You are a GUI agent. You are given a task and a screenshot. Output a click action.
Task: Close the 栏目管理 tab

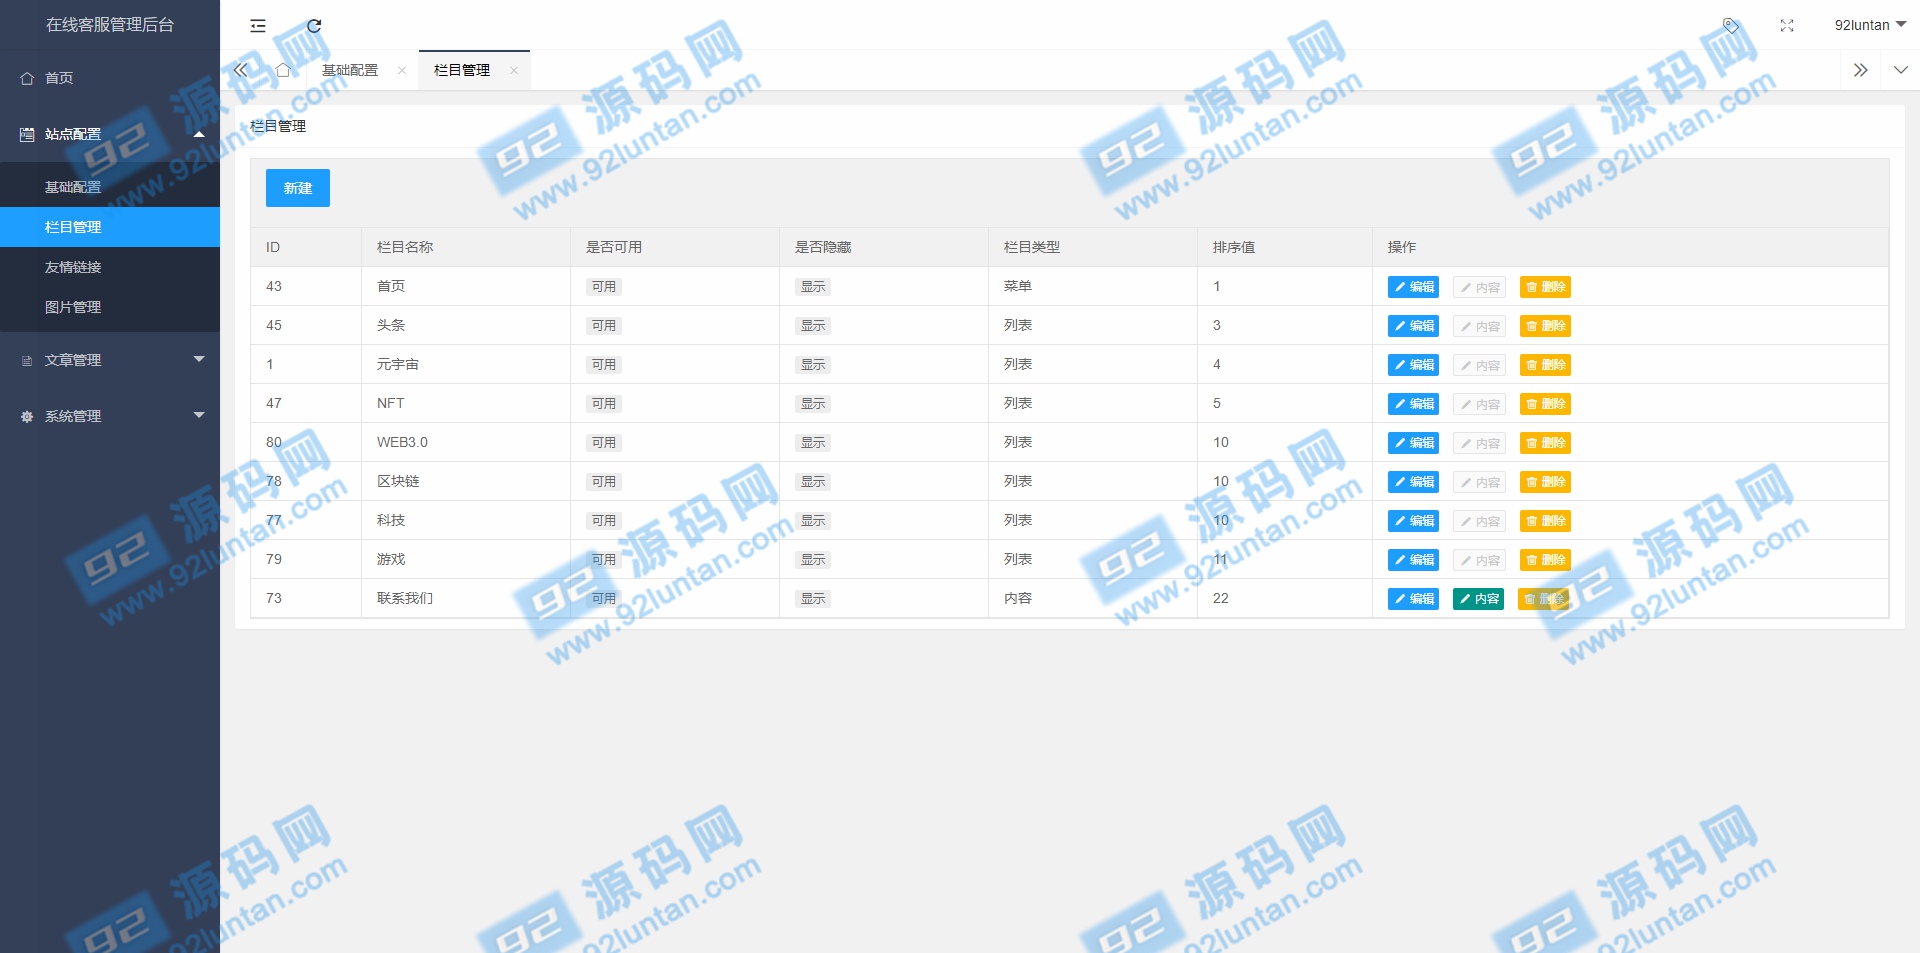click(x=514, y=70)
